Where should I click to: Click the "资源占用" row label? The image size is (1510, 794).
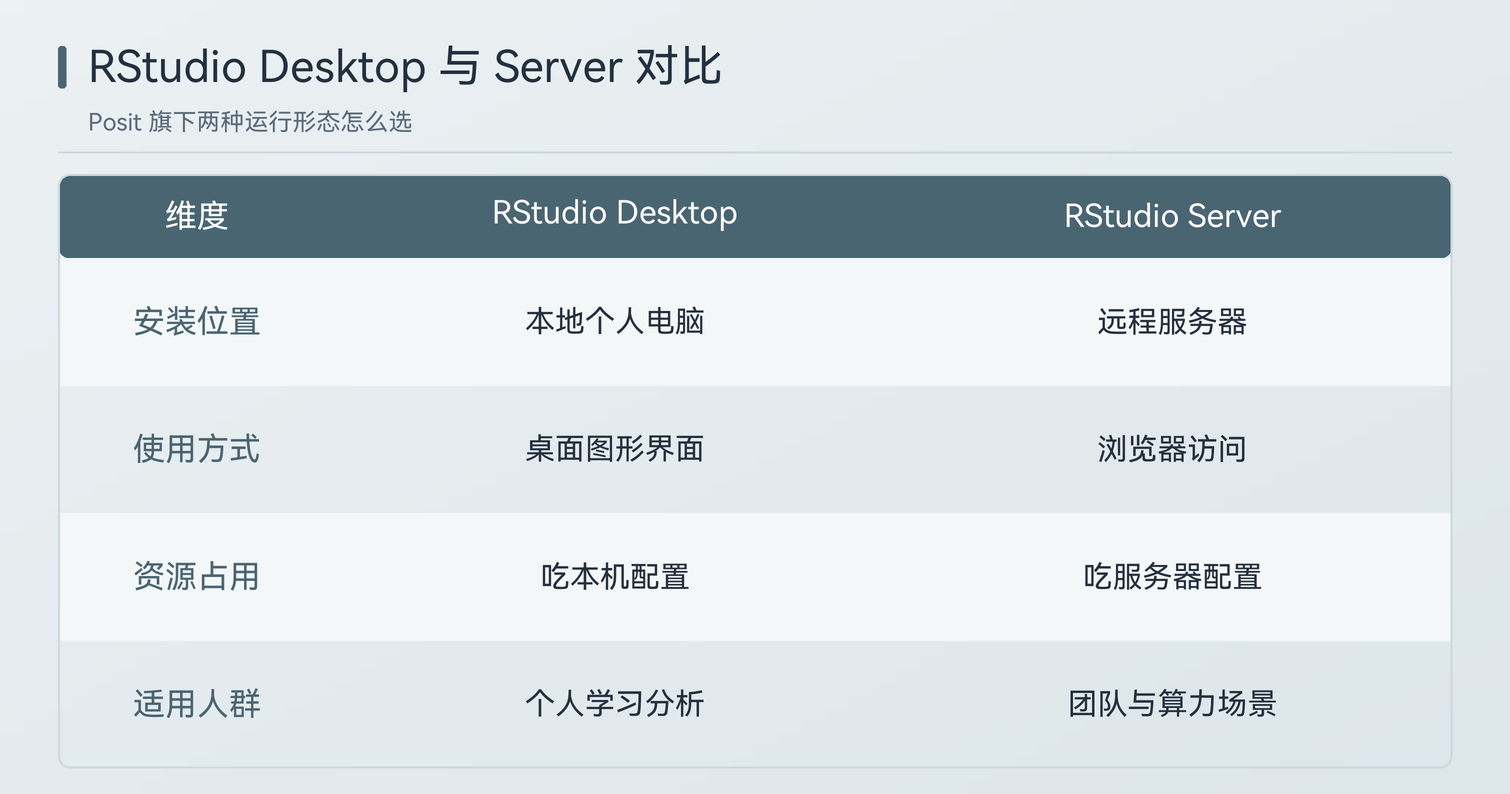pos(197,577)
